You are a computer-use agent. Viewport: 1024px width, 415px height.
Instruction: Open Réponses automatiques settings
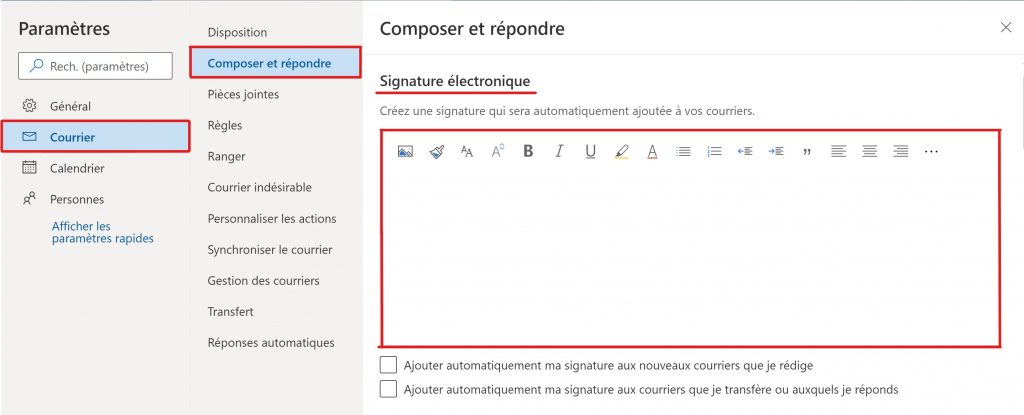tap(271, 342)
